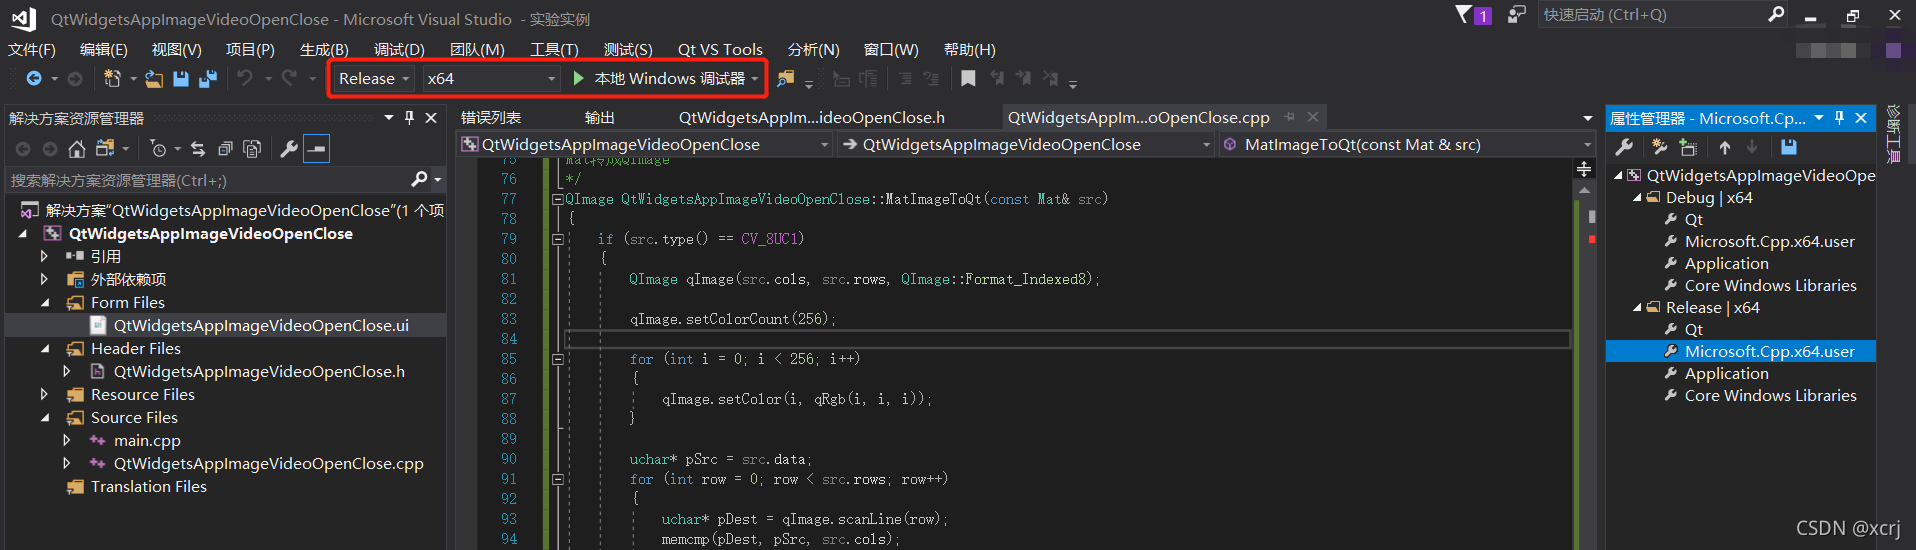Click the notifications flag icon

click(1464, 14)
